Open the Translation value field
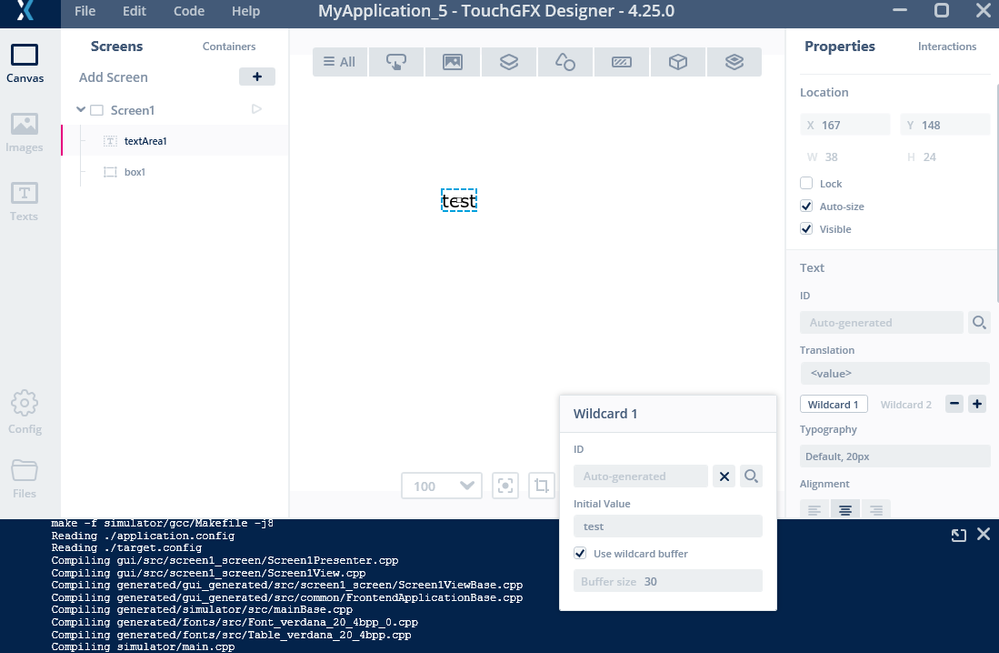 click(x=895, y=373)
